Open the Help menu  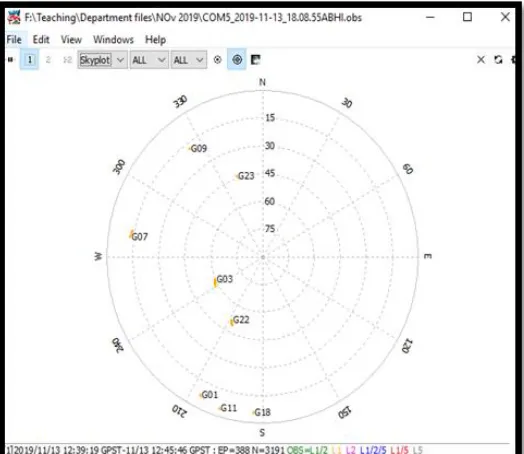click(x=155, y=39)
